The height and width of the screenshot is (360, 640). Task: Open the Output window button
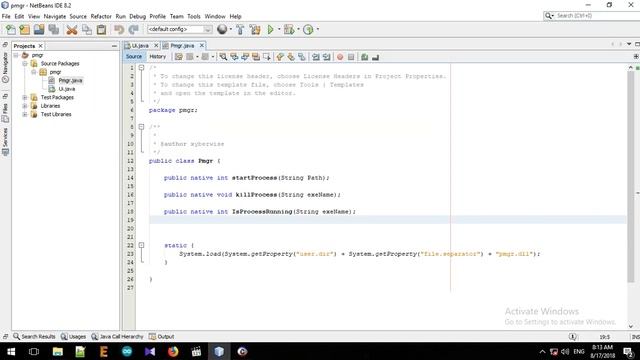click(x=162, y=337)
